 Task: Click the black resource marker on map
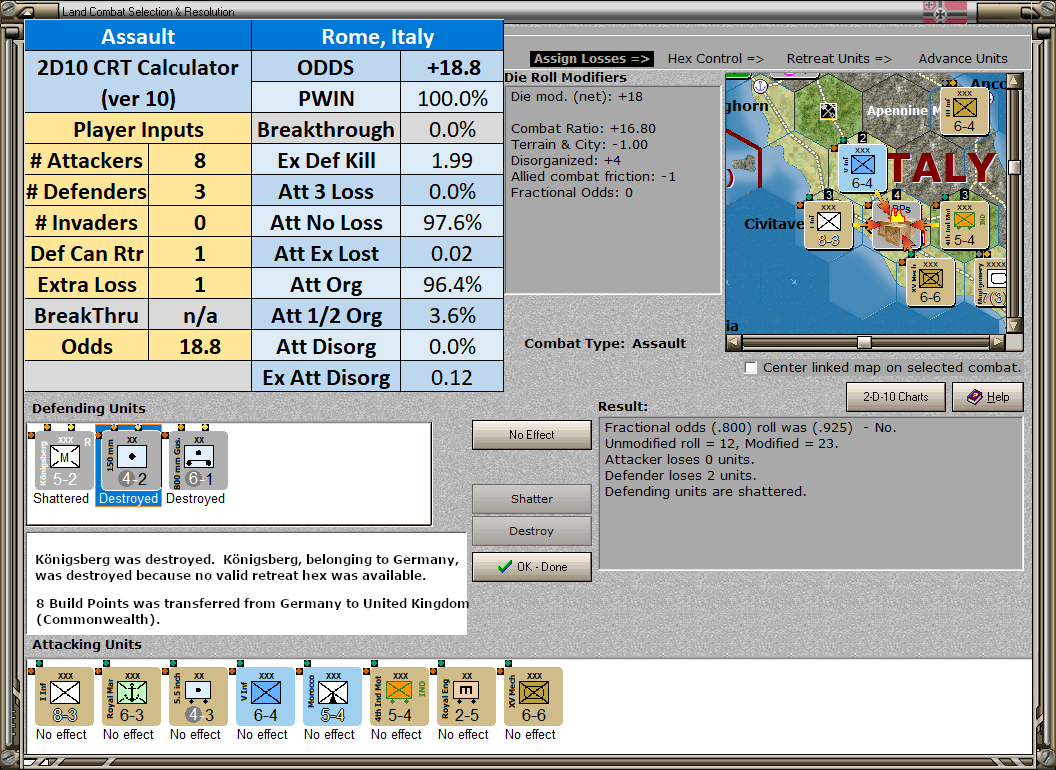click(x=828, y=110)
